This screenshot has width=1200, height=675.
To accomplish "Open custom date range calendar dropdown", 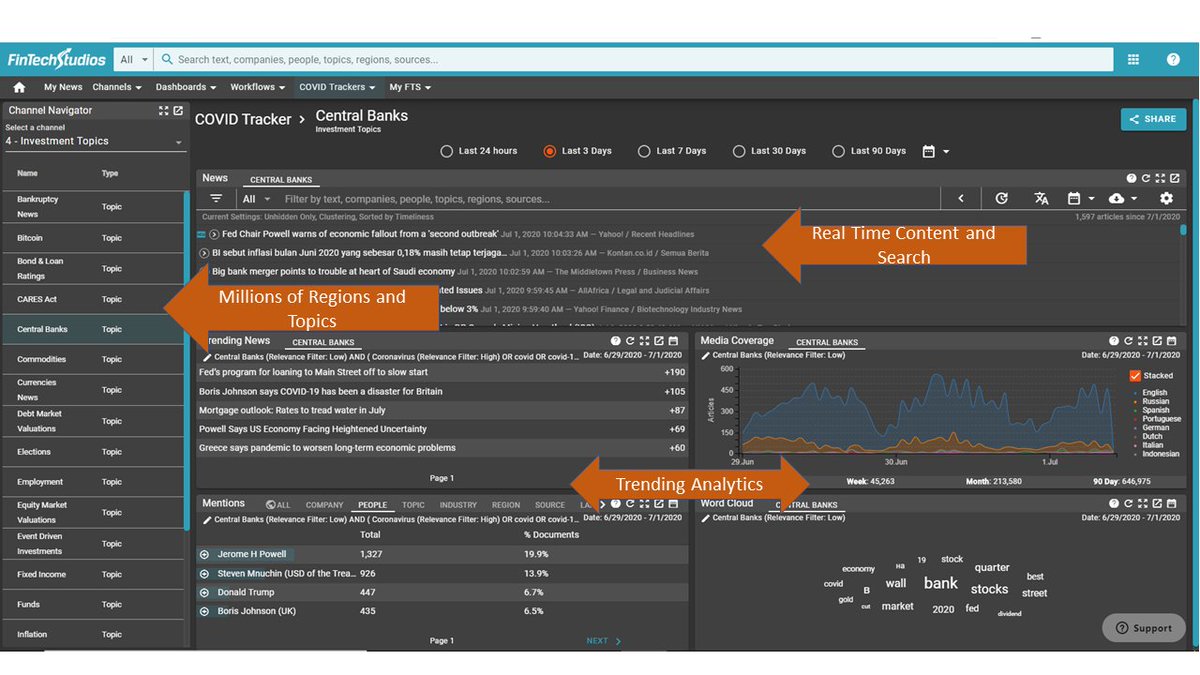I will (x=936, y=151).
